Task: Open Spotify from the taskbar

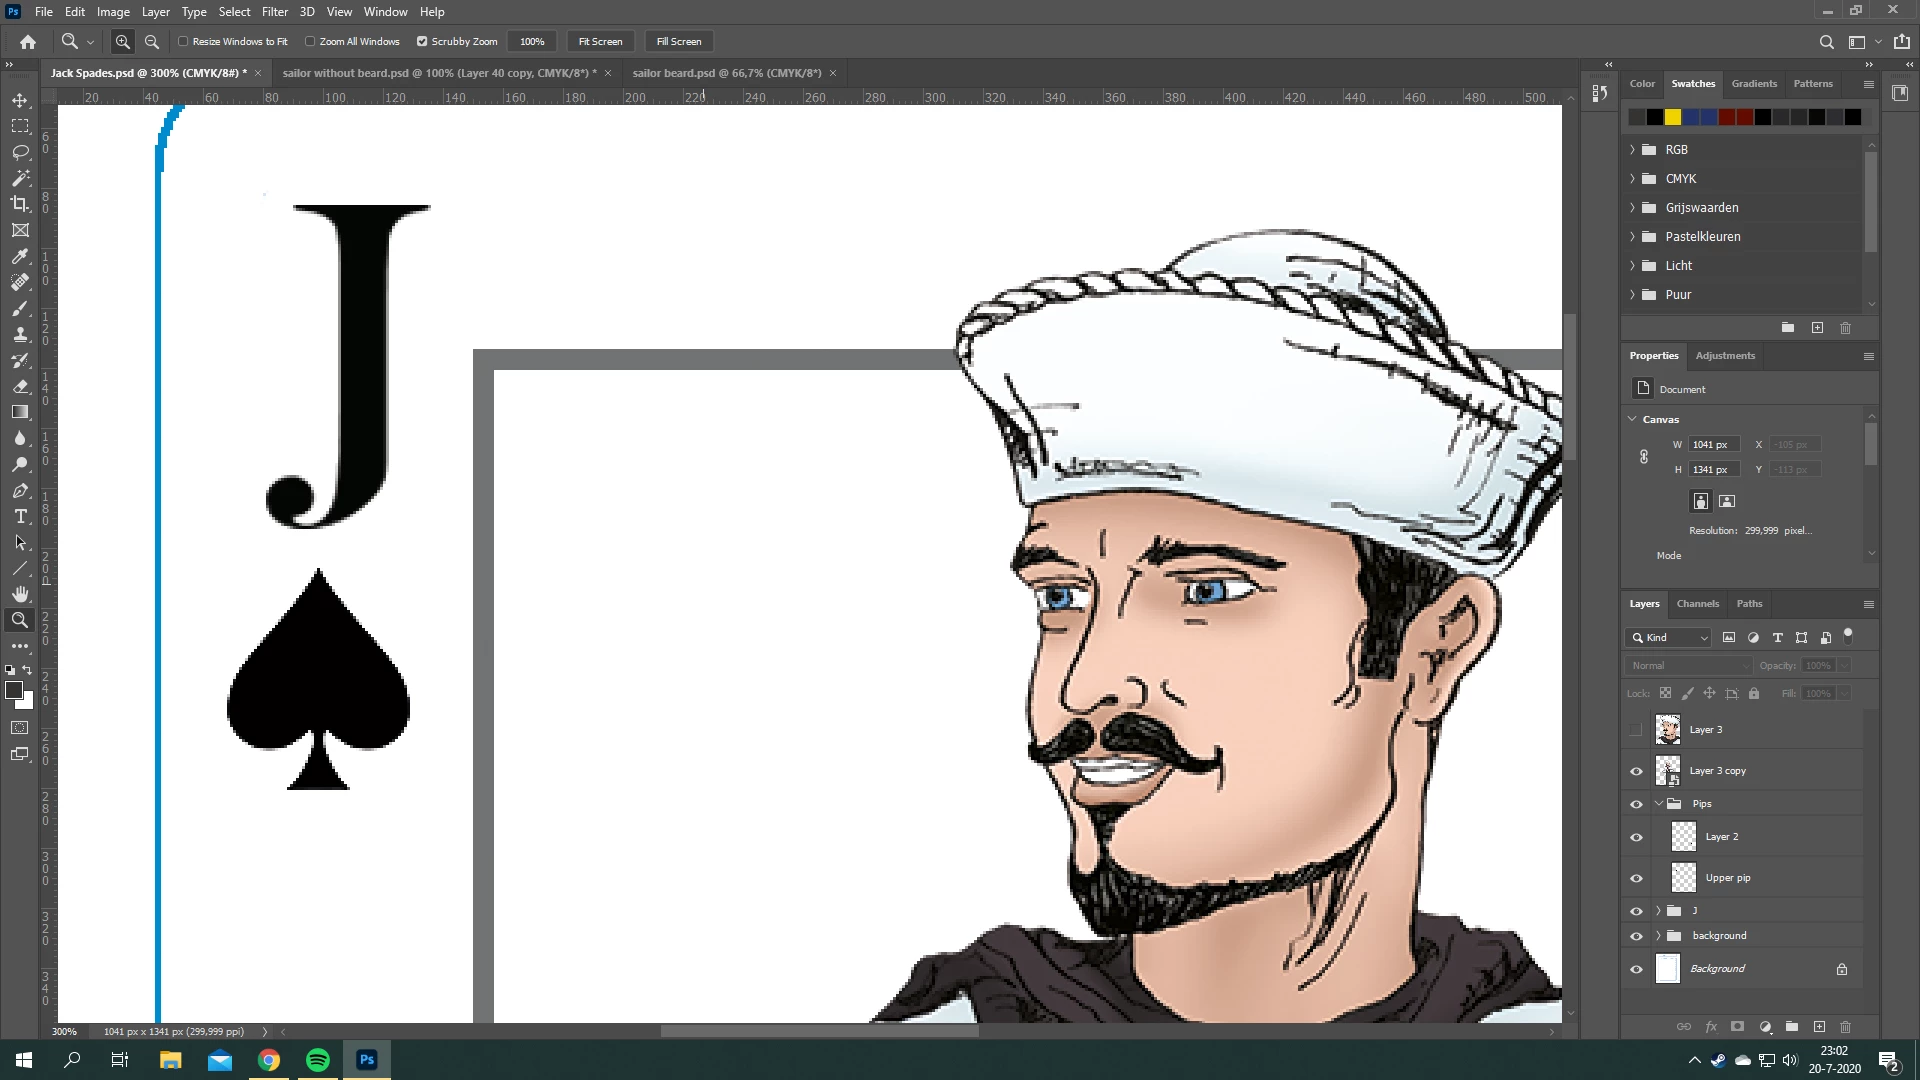Action: [x=318, y=1060]
